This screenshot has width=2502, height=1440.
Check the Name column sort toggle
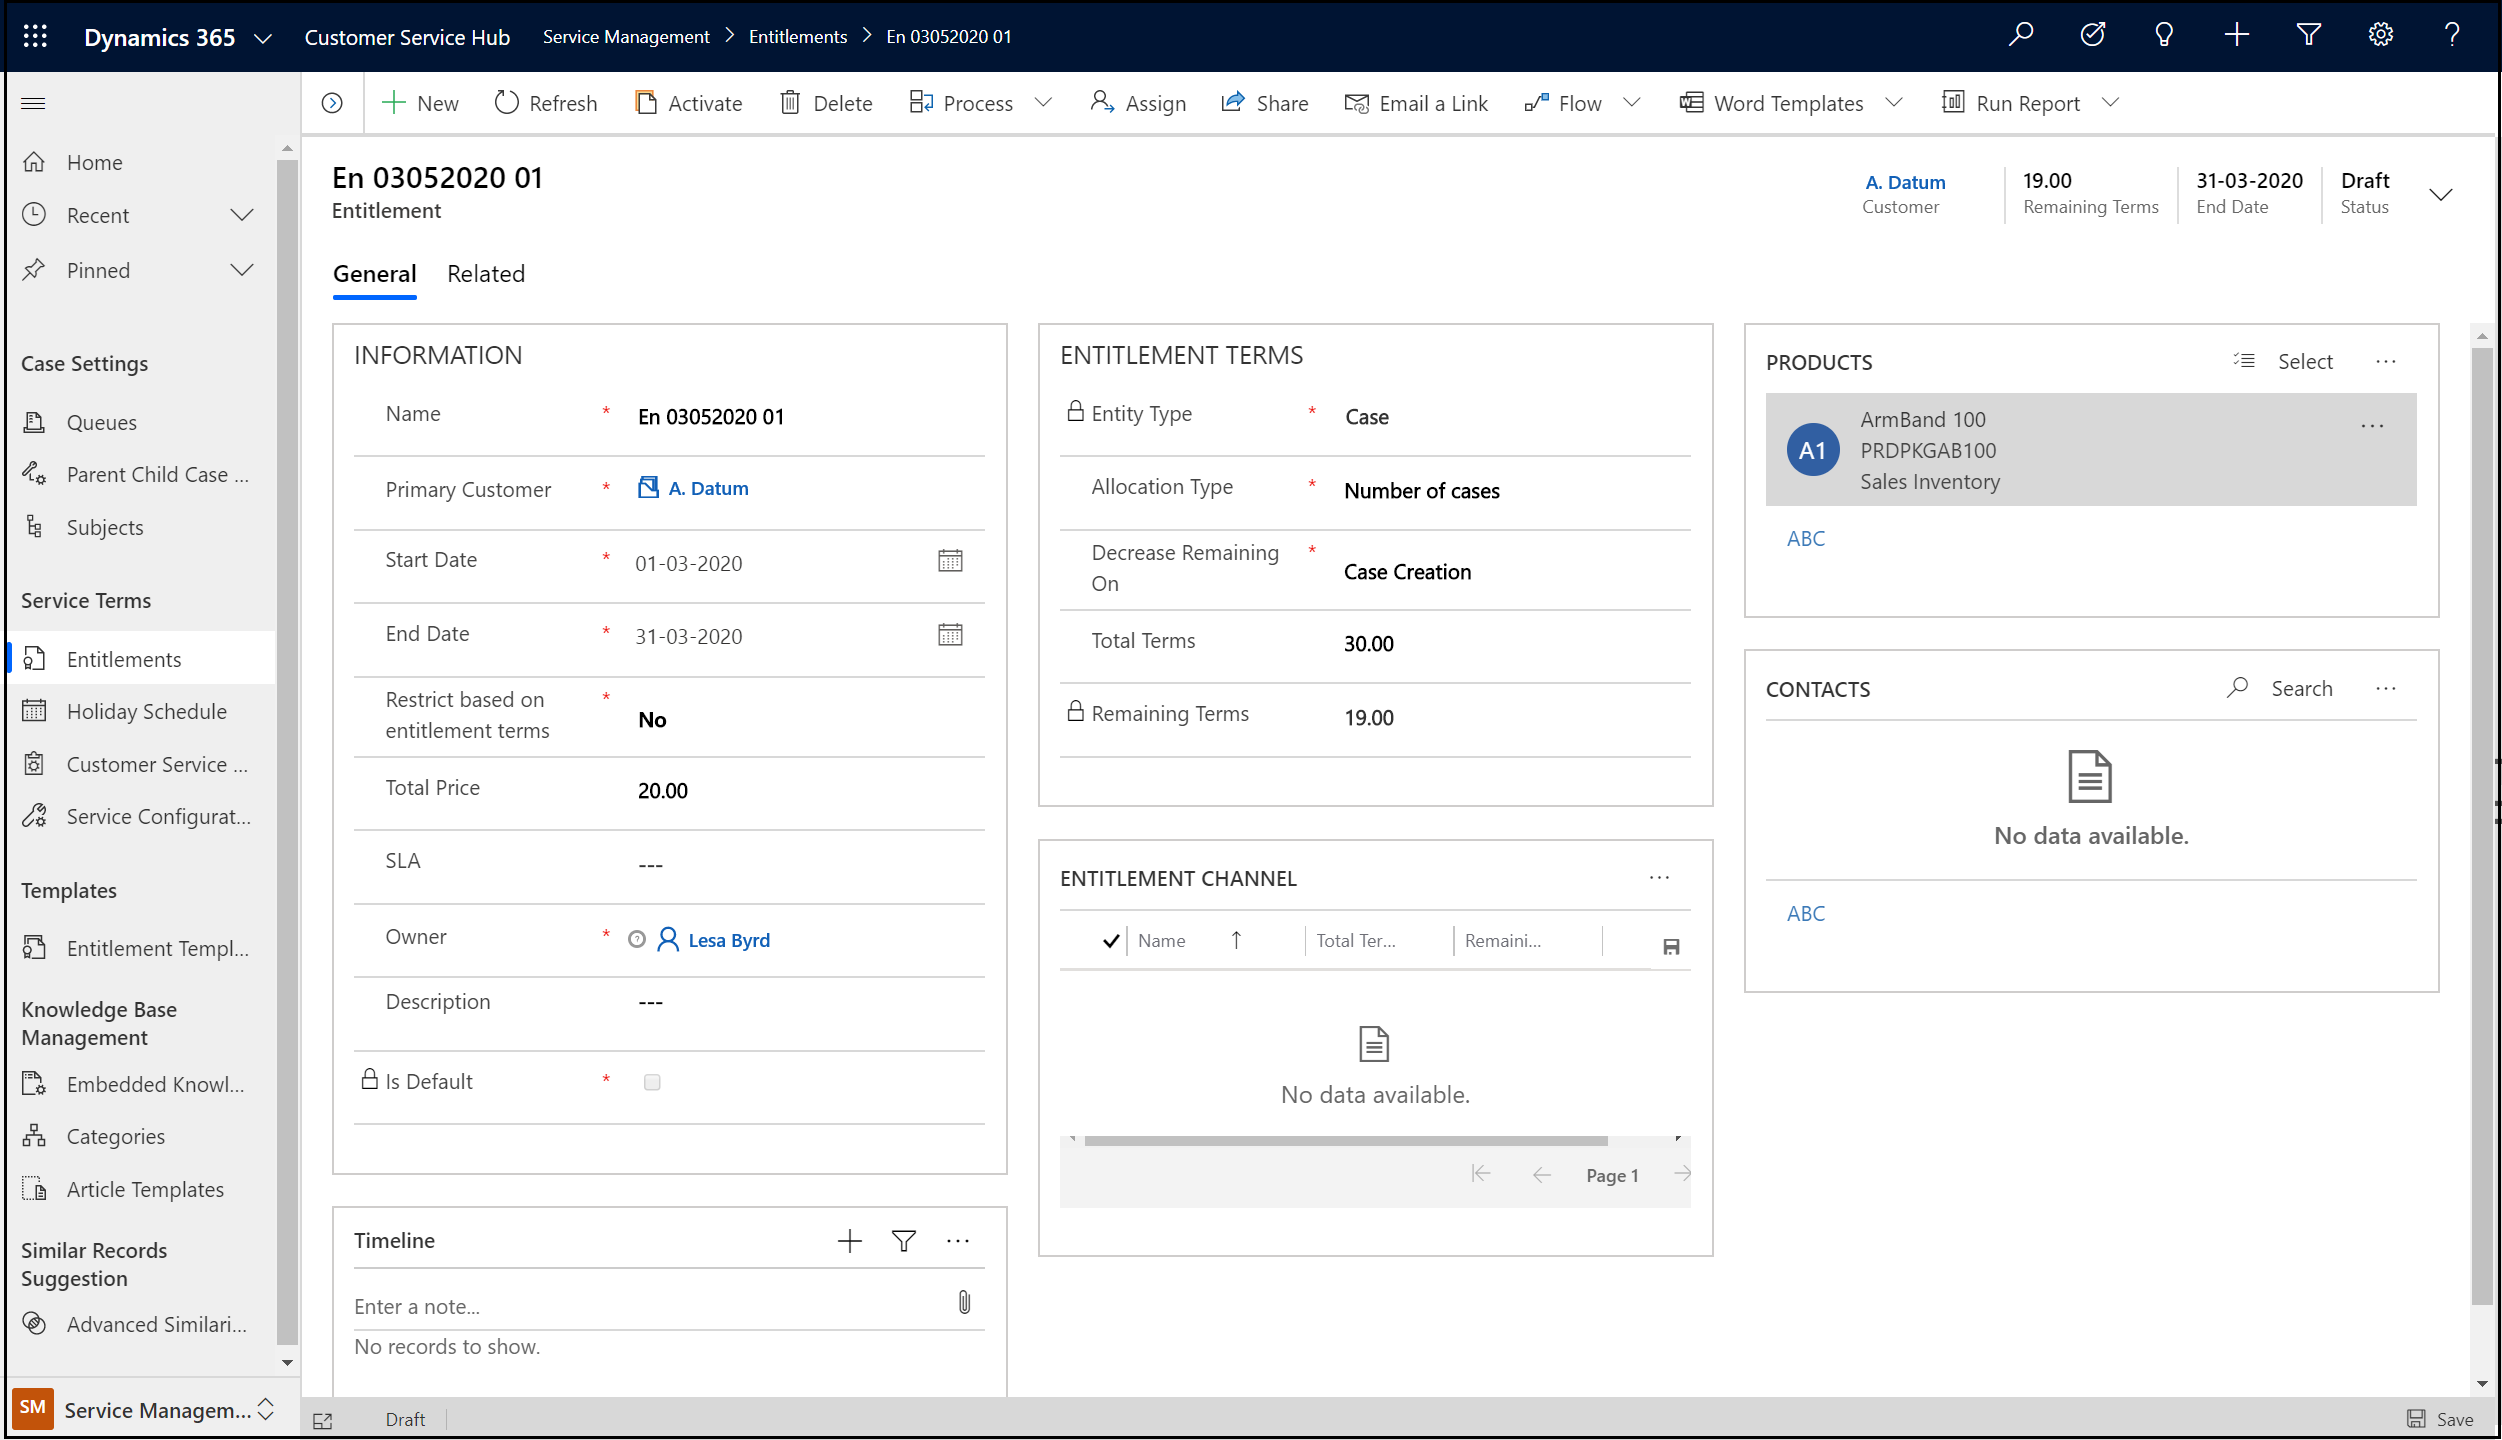pyautogui.click(x=1236, y=940)
